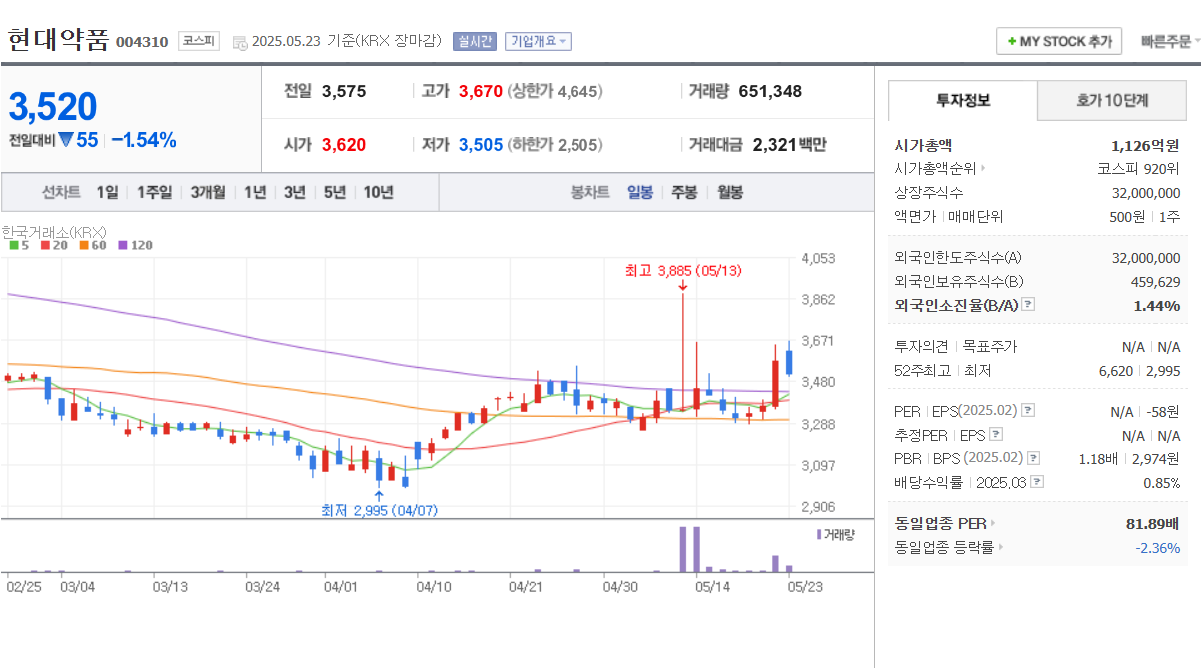
Task: Select the 1주일 line chart period
Action: click(154, 192)
